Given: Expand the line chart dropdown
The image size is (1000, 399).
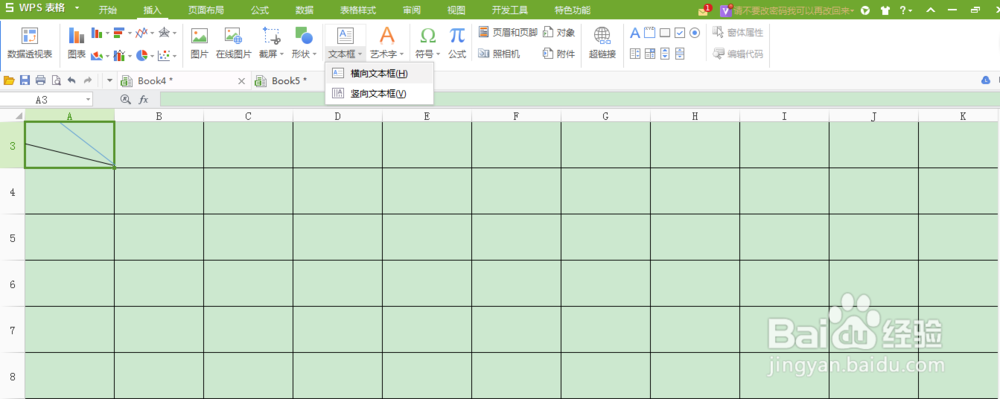Looking at the screenshot, I should (x=153, y=33).
